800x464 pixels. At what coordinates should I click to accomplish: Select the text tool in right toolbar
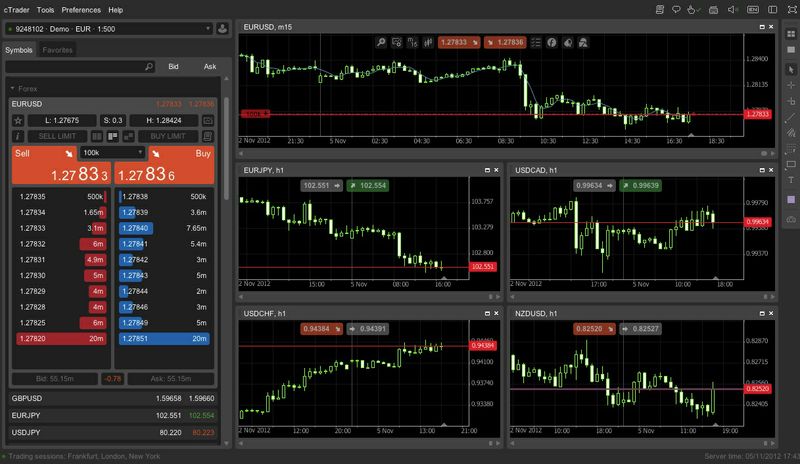tap(791, 180)
